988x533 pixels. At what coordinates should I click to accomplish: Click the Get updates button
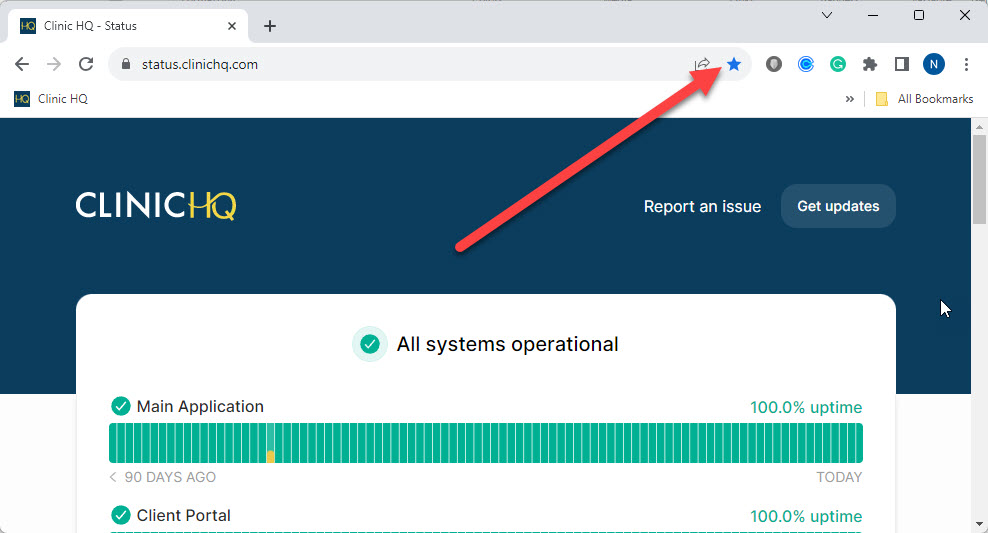click(x=838, y=206)
